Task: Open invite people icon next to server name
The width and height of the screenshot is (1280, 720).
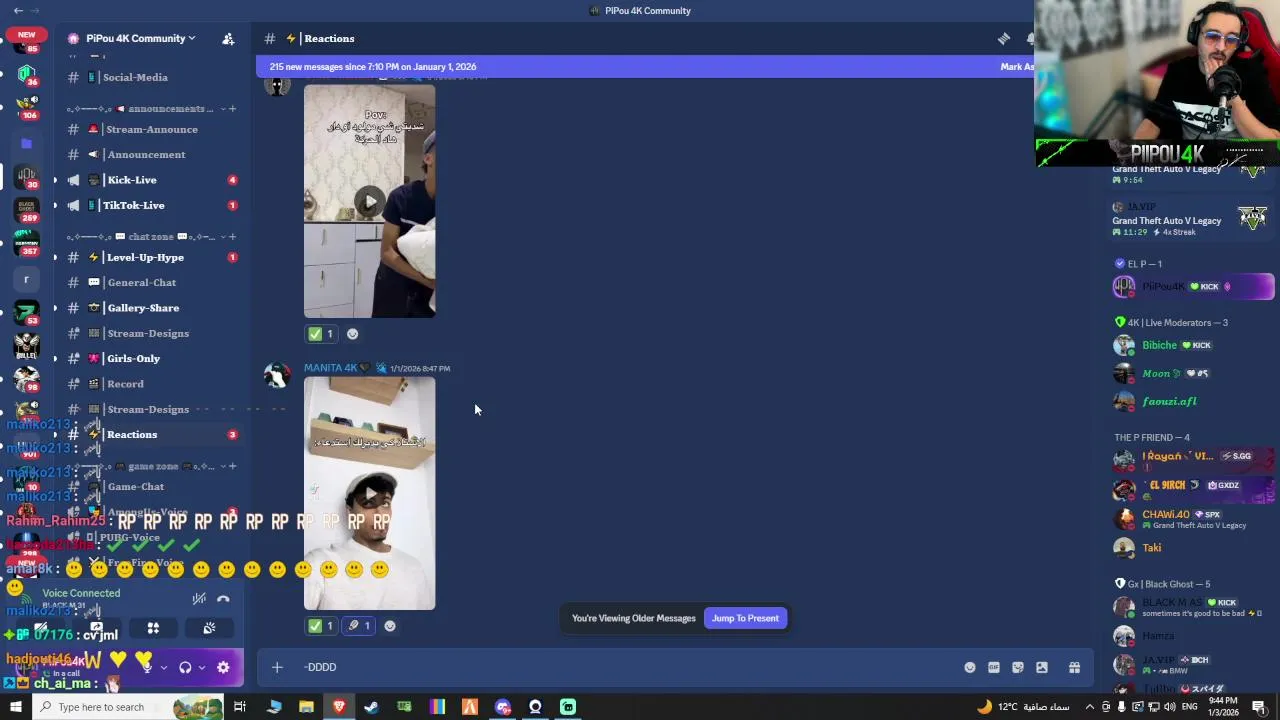Action: point(228,39)
